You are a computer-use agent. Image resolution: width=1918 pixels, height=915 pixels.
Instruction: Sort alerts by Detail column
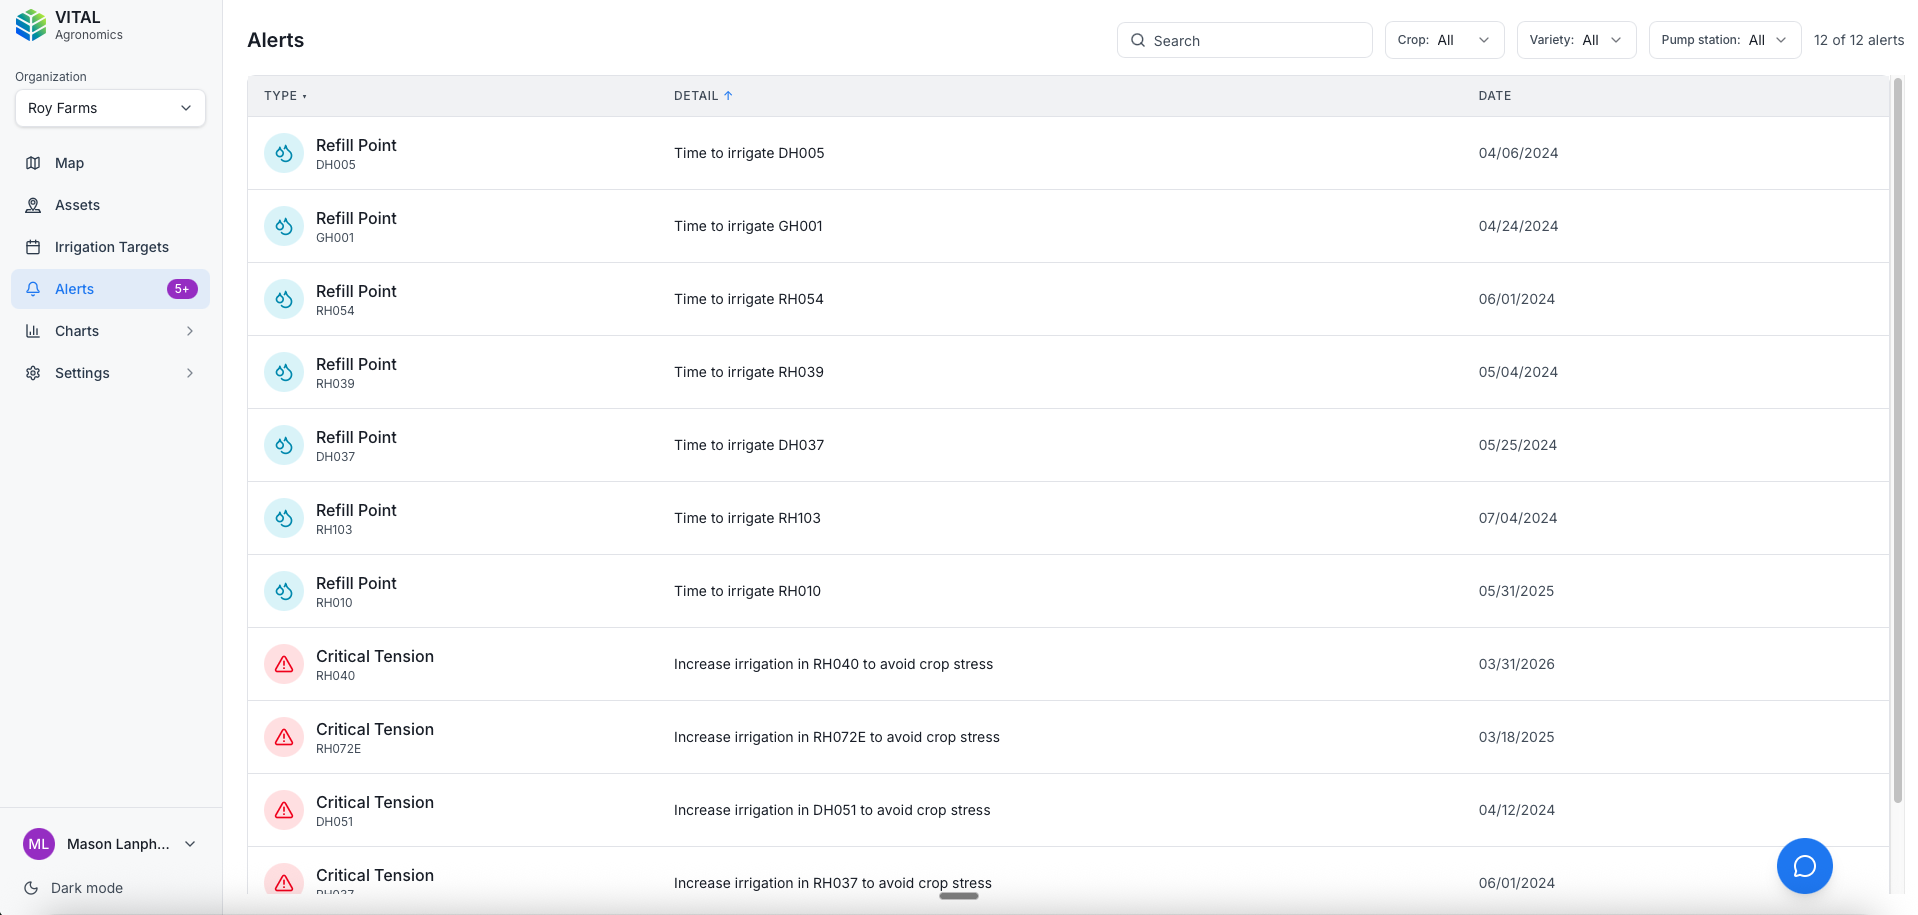[703, 95]
